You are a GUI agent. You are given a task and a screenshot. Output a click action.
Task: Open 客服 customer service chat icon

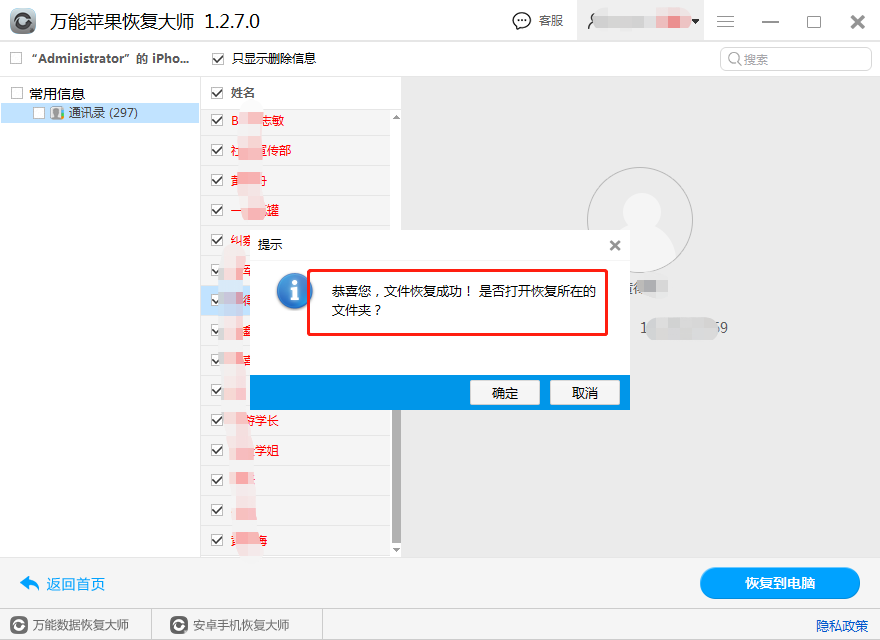pyautogui.click(x=521, y=21)
